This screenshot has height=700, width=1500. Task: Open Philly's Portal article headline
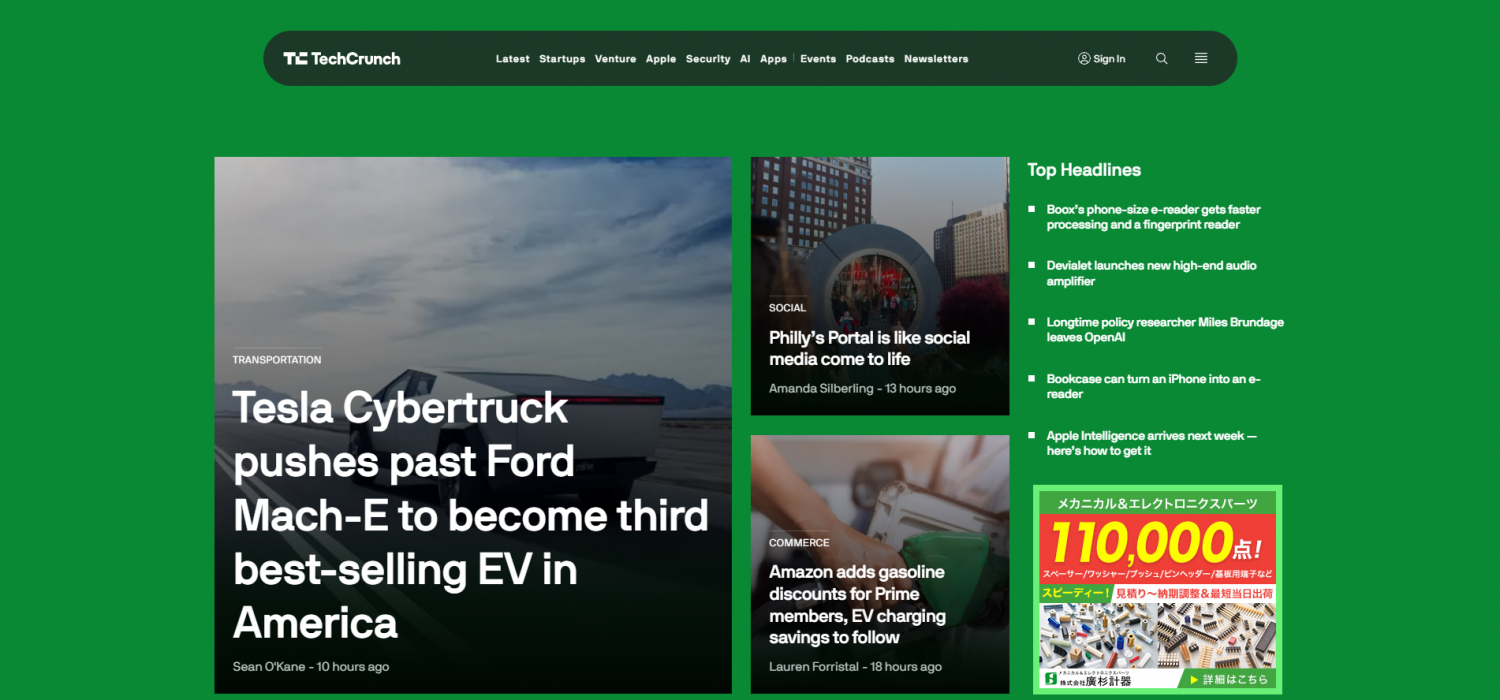pos(869,348)
